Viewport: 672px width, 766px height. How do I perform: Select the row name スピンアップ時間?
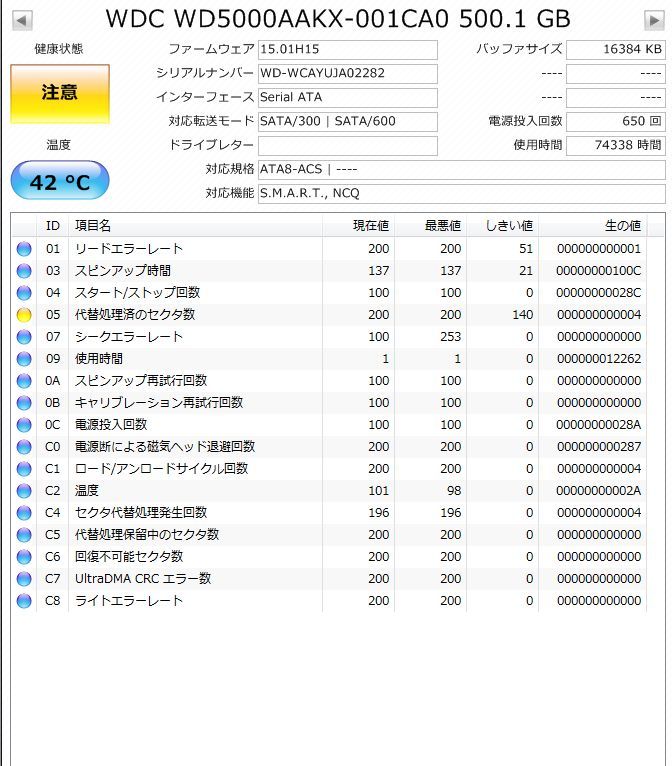[x=123, y=271]
